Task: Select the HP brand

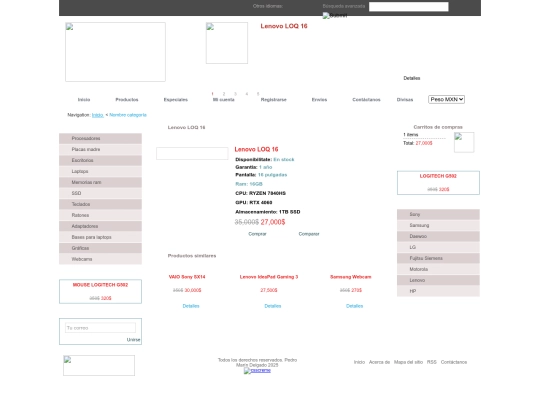Action: tap(438, 291)
